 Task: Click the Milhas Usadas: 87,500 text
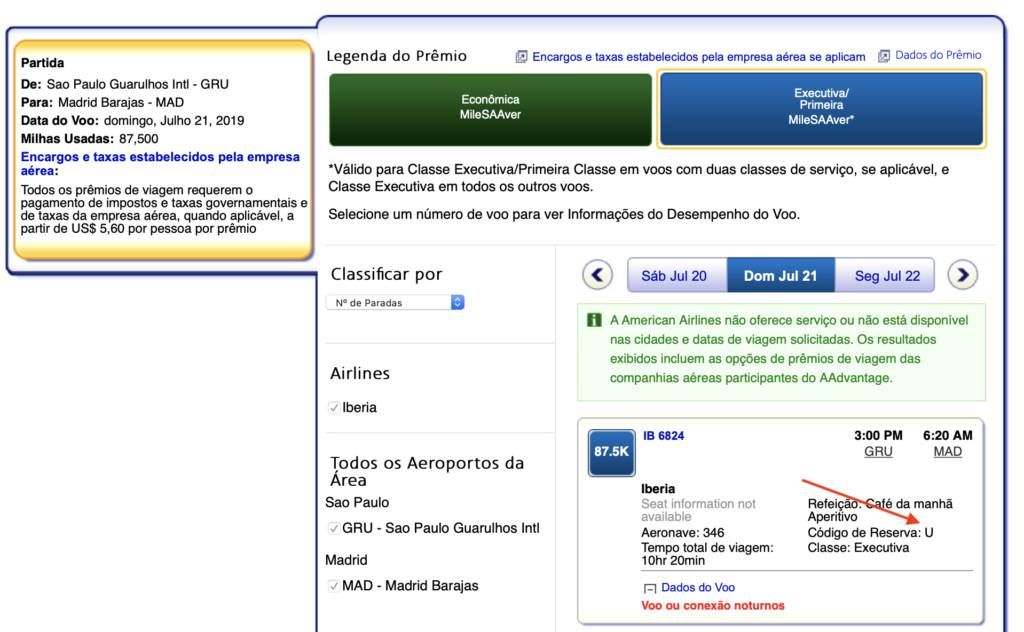pos(89,138)
